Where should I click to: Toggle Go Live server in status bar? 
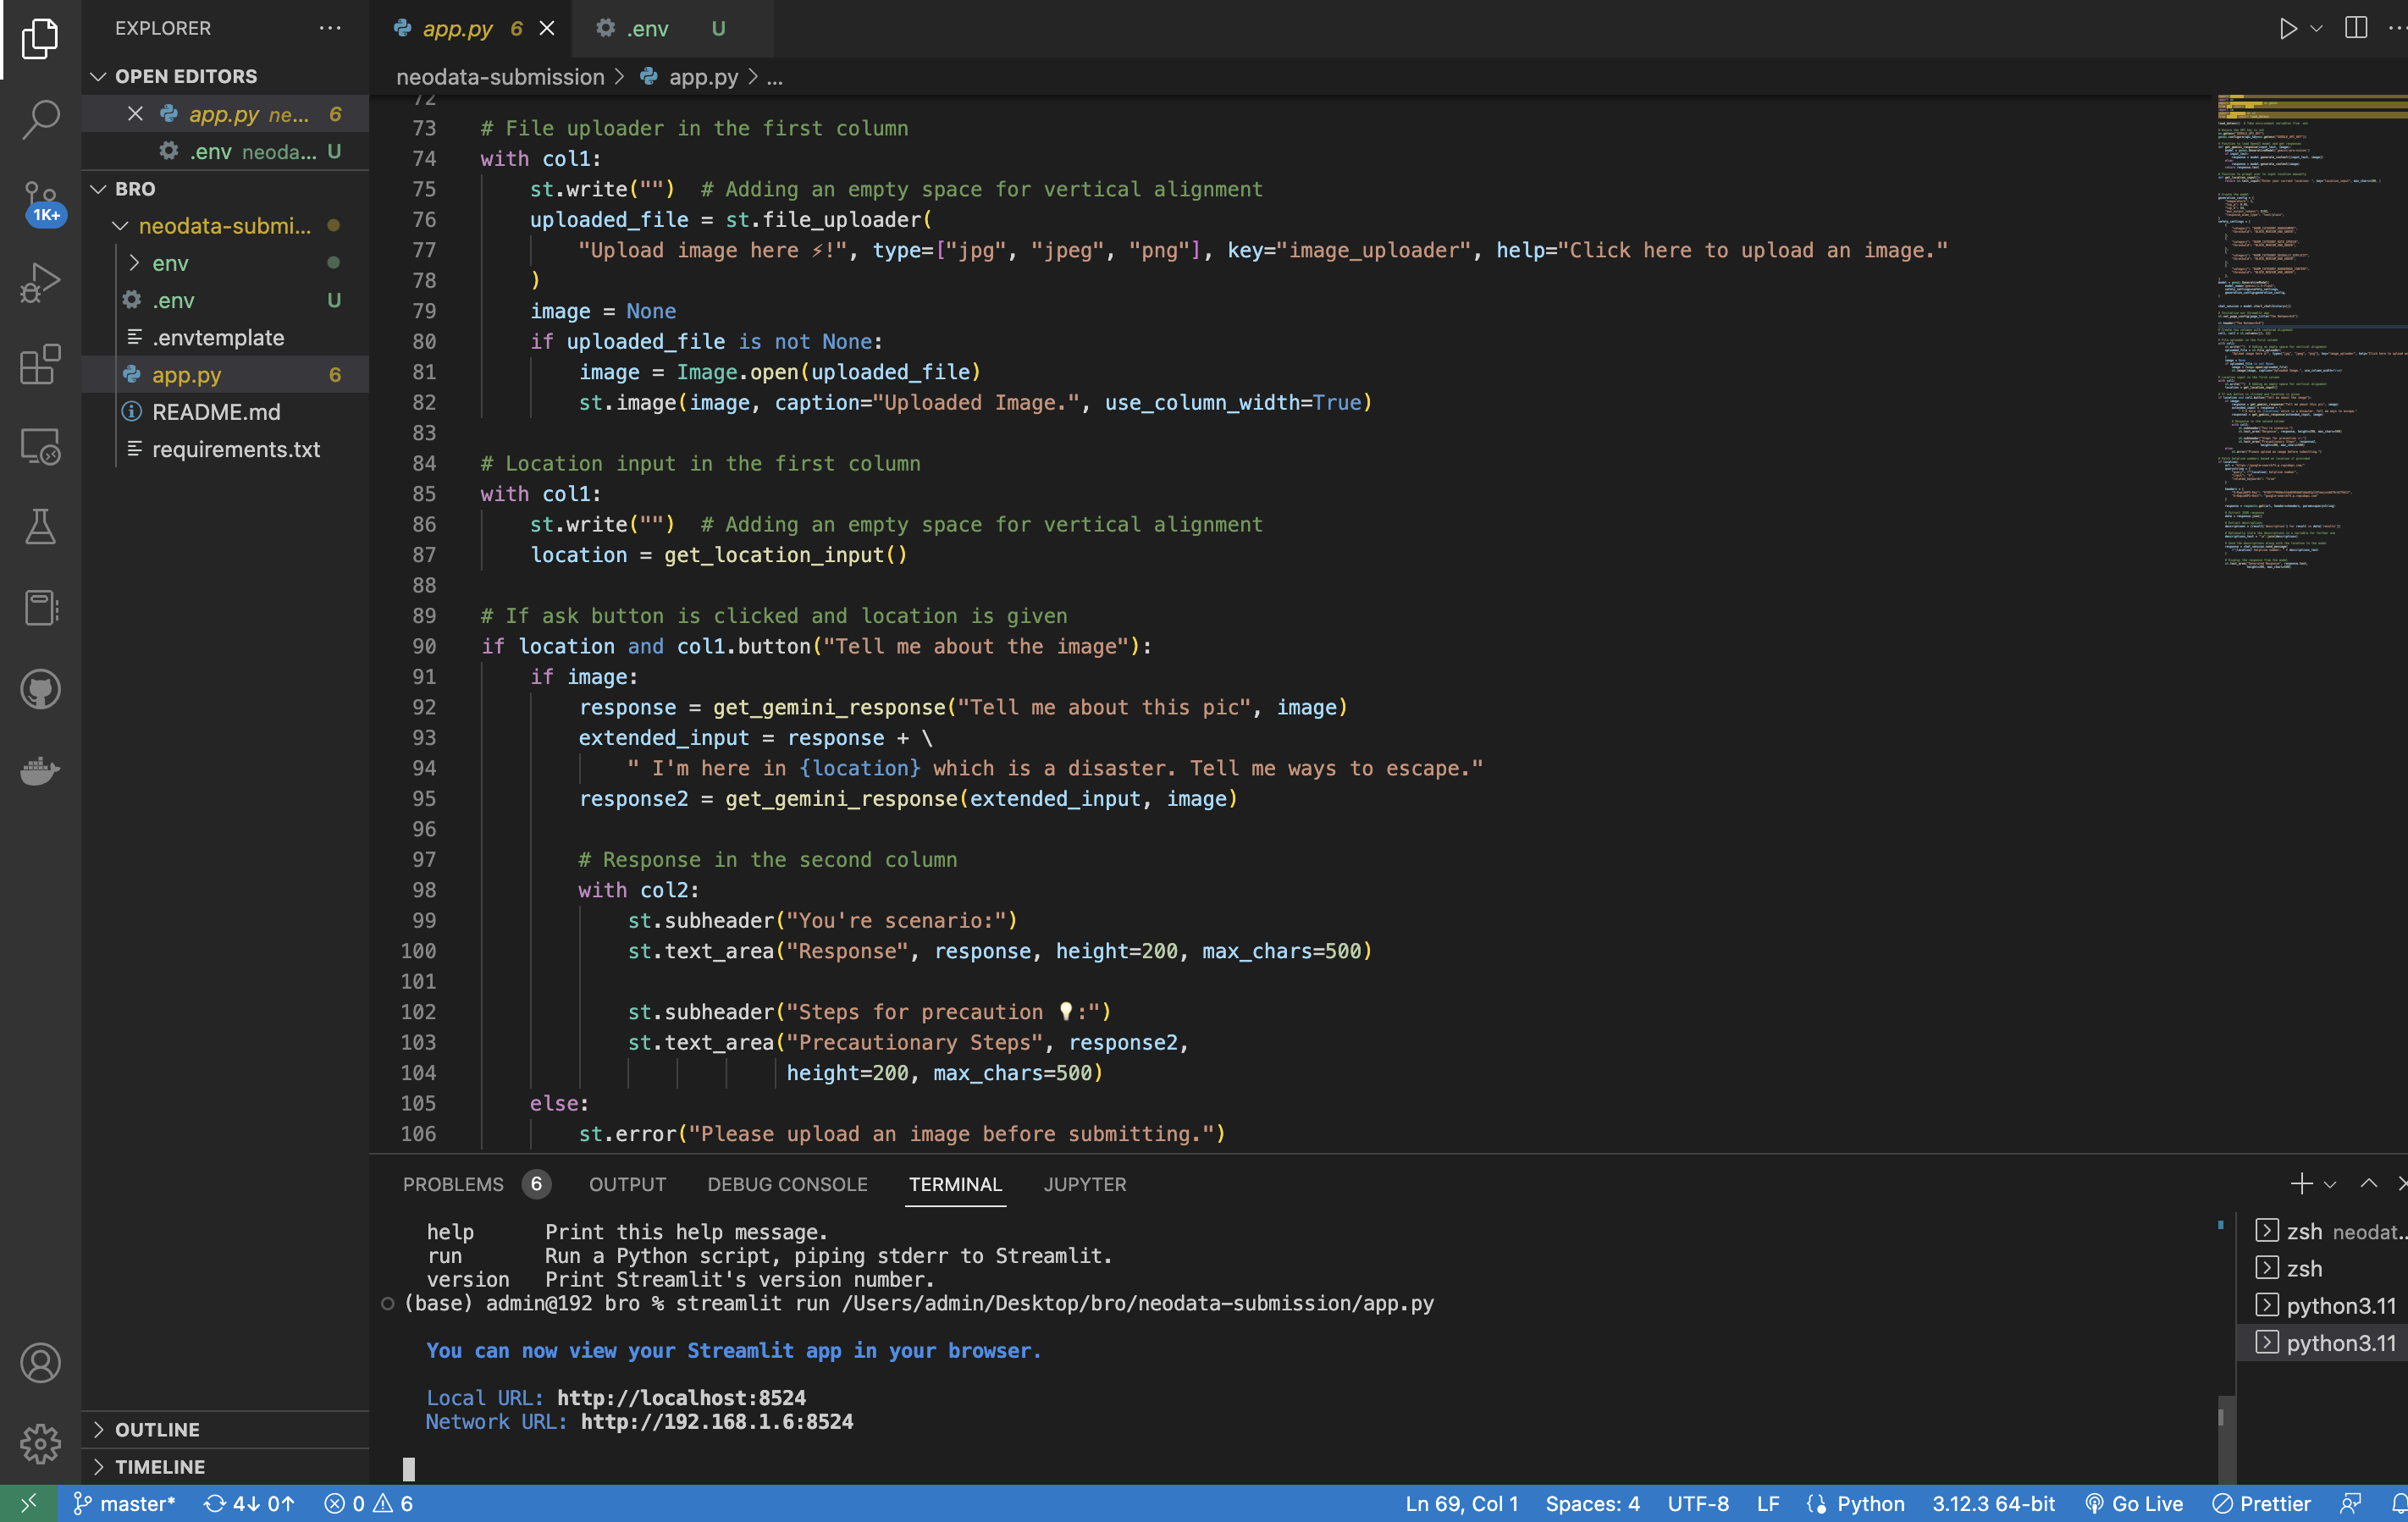2134,1503
